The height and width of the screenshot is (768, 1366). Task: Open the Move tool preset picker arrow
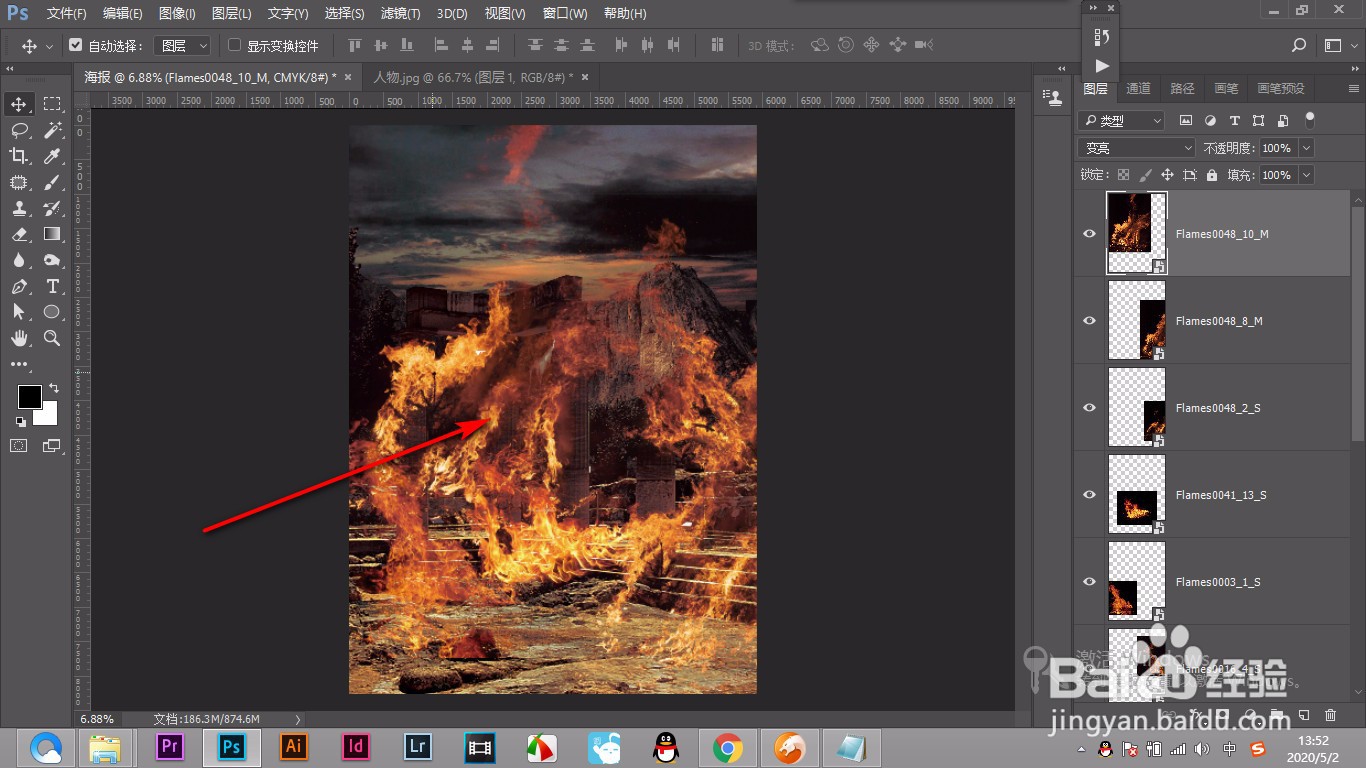[49, 46]
